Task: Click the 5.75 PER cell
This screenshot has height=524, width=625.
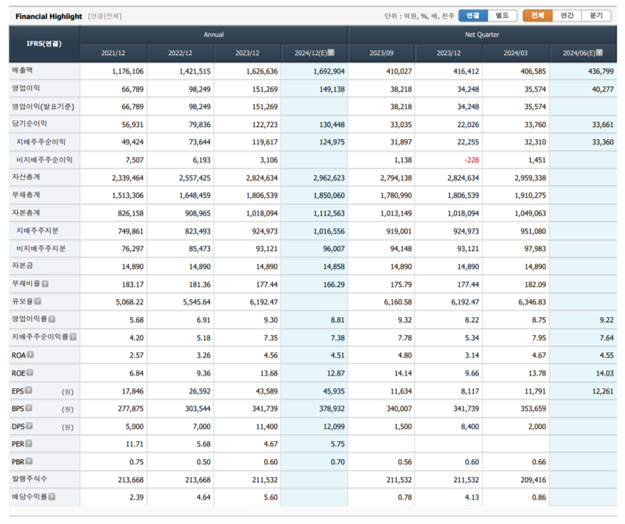Action: click(x=314, y=444)
